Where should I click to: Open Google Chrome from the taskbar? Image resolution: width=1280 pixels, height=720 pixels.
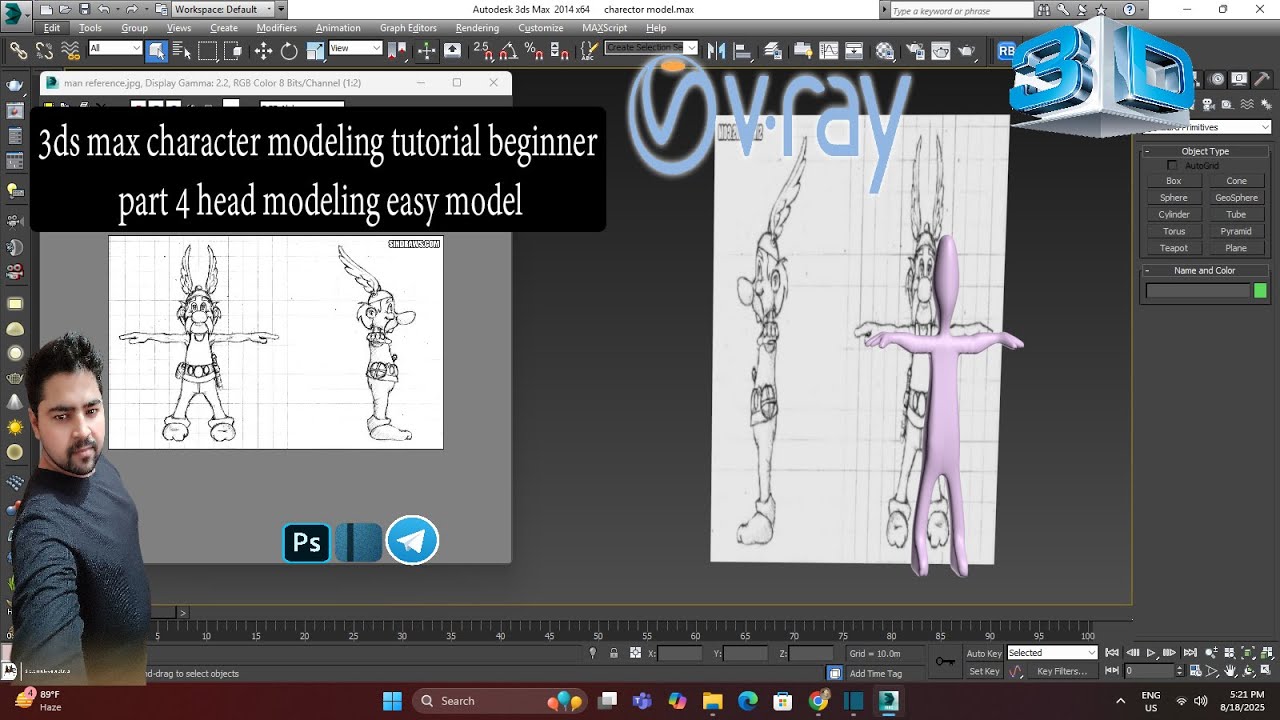pyautogui.click(x=818, y=701)
